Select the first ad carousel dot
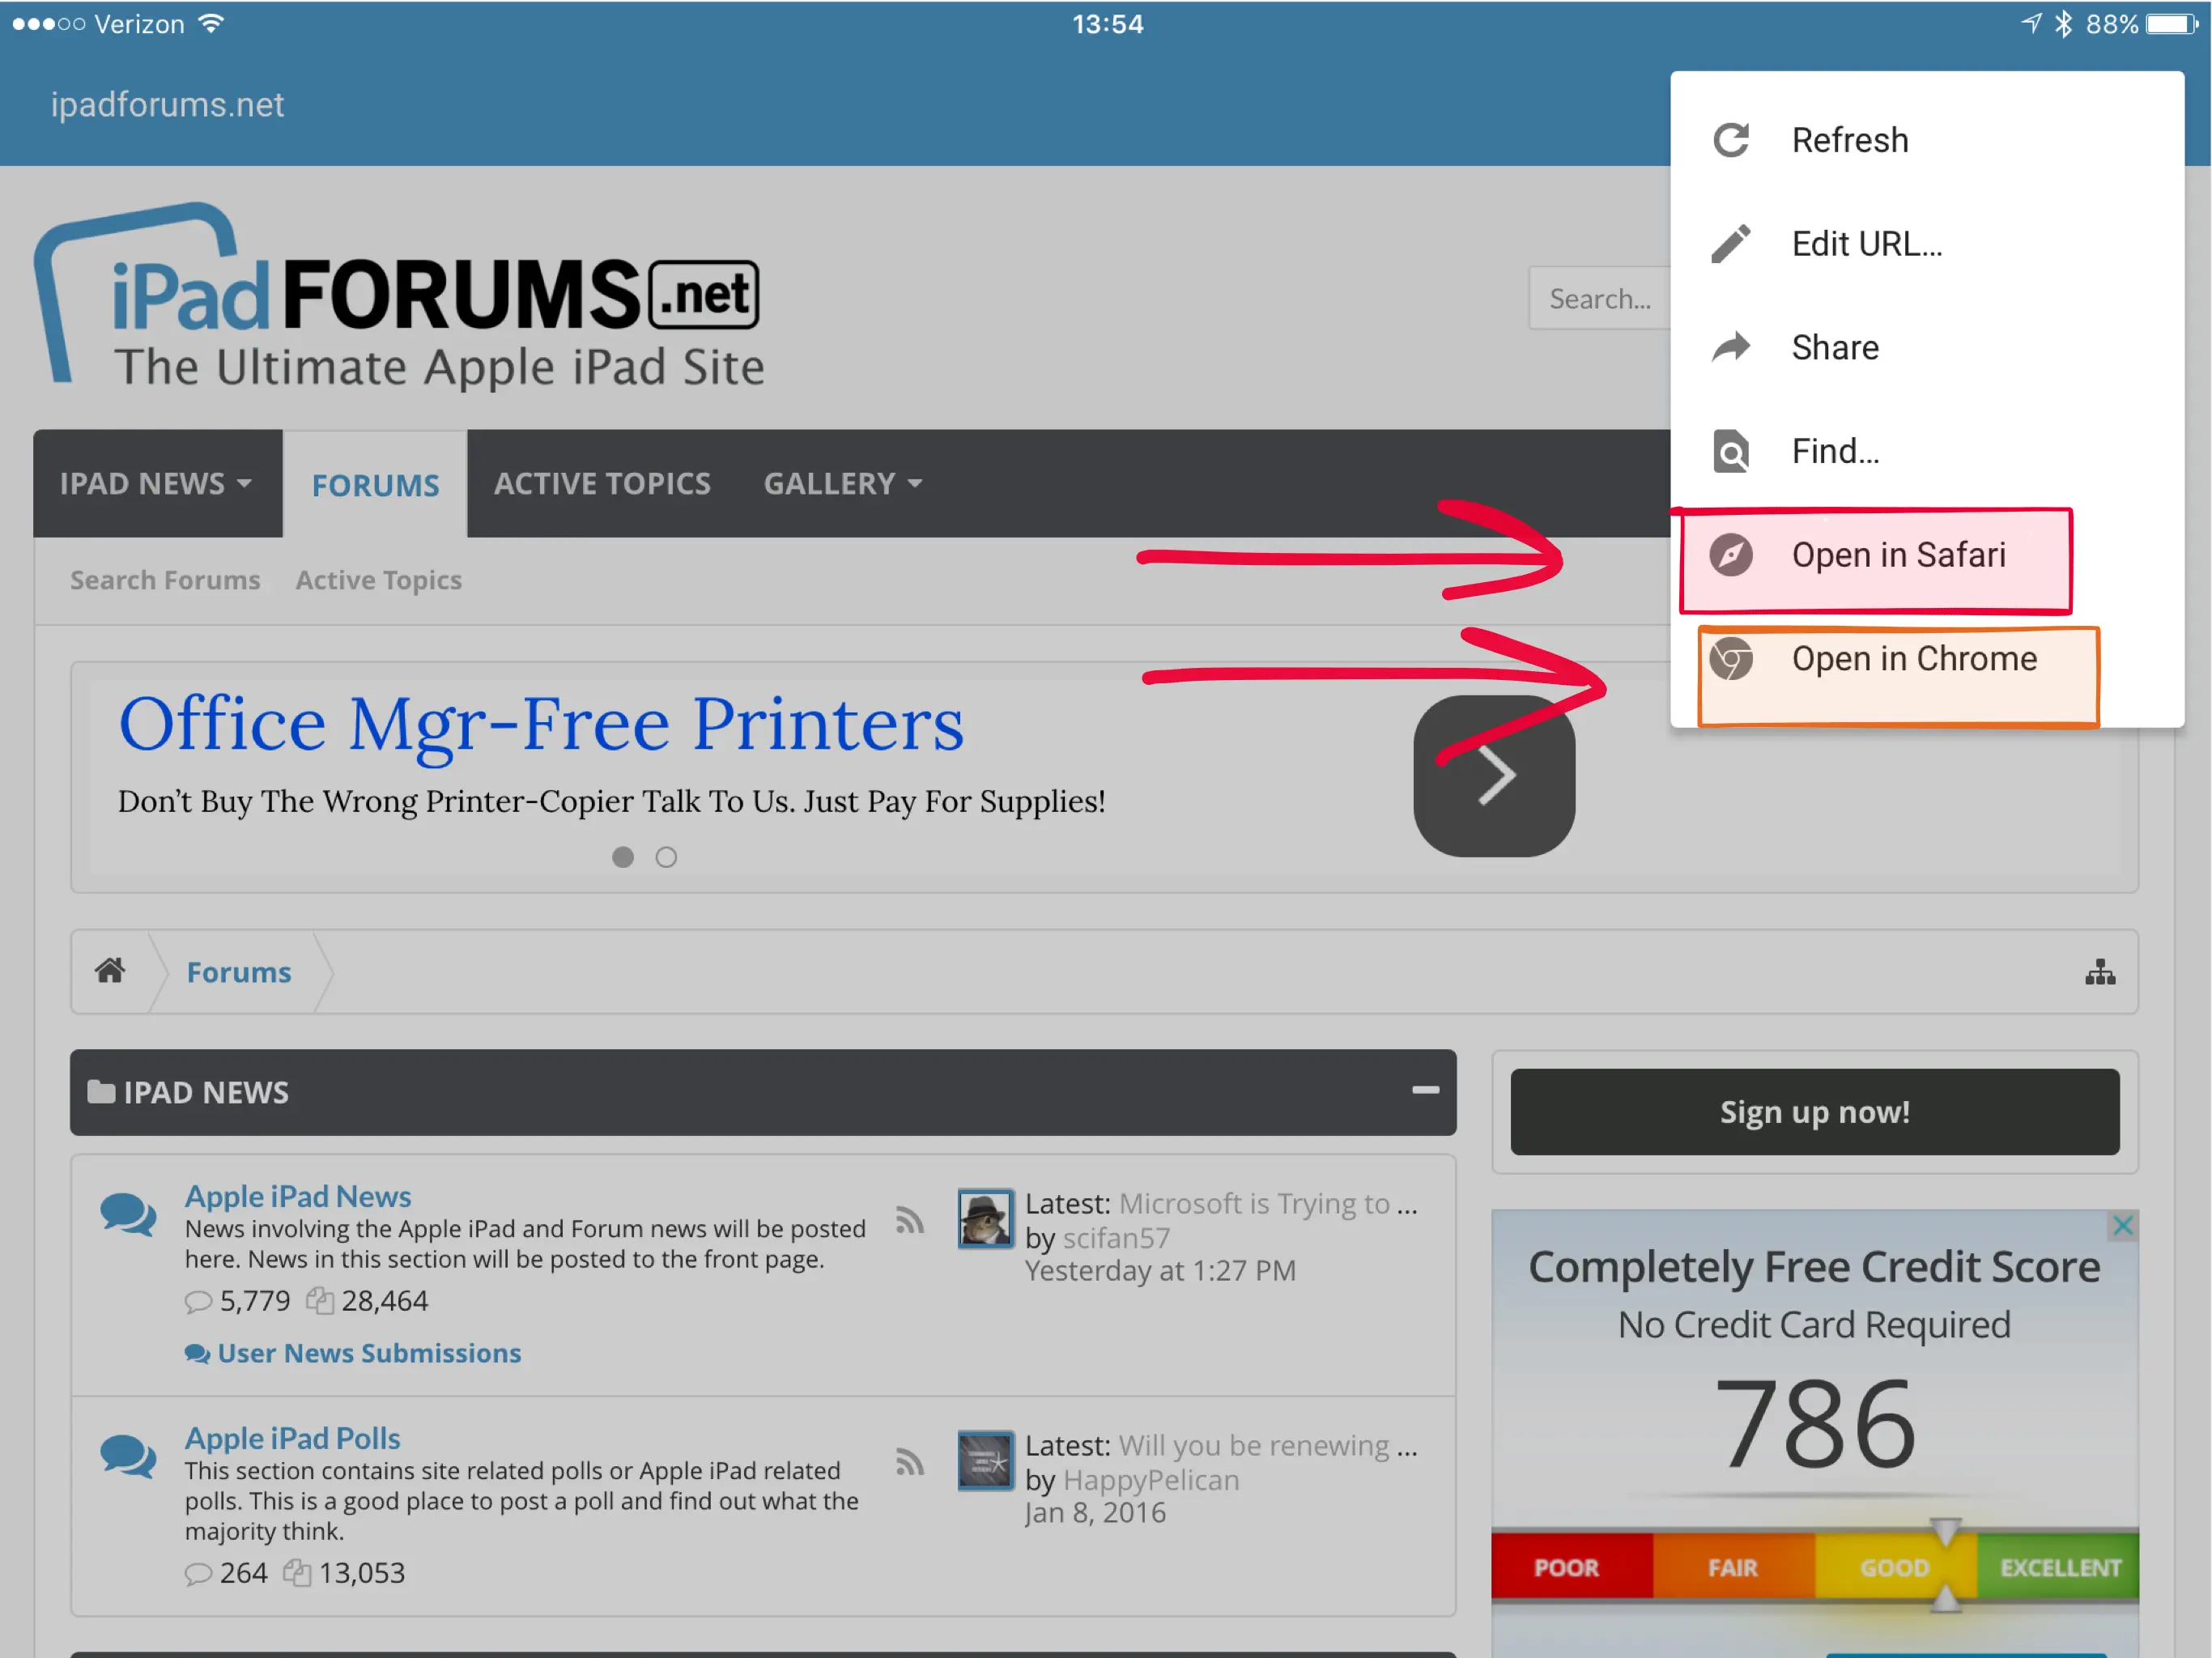This screenshot has width=2212, height=1658. (623, 857)
